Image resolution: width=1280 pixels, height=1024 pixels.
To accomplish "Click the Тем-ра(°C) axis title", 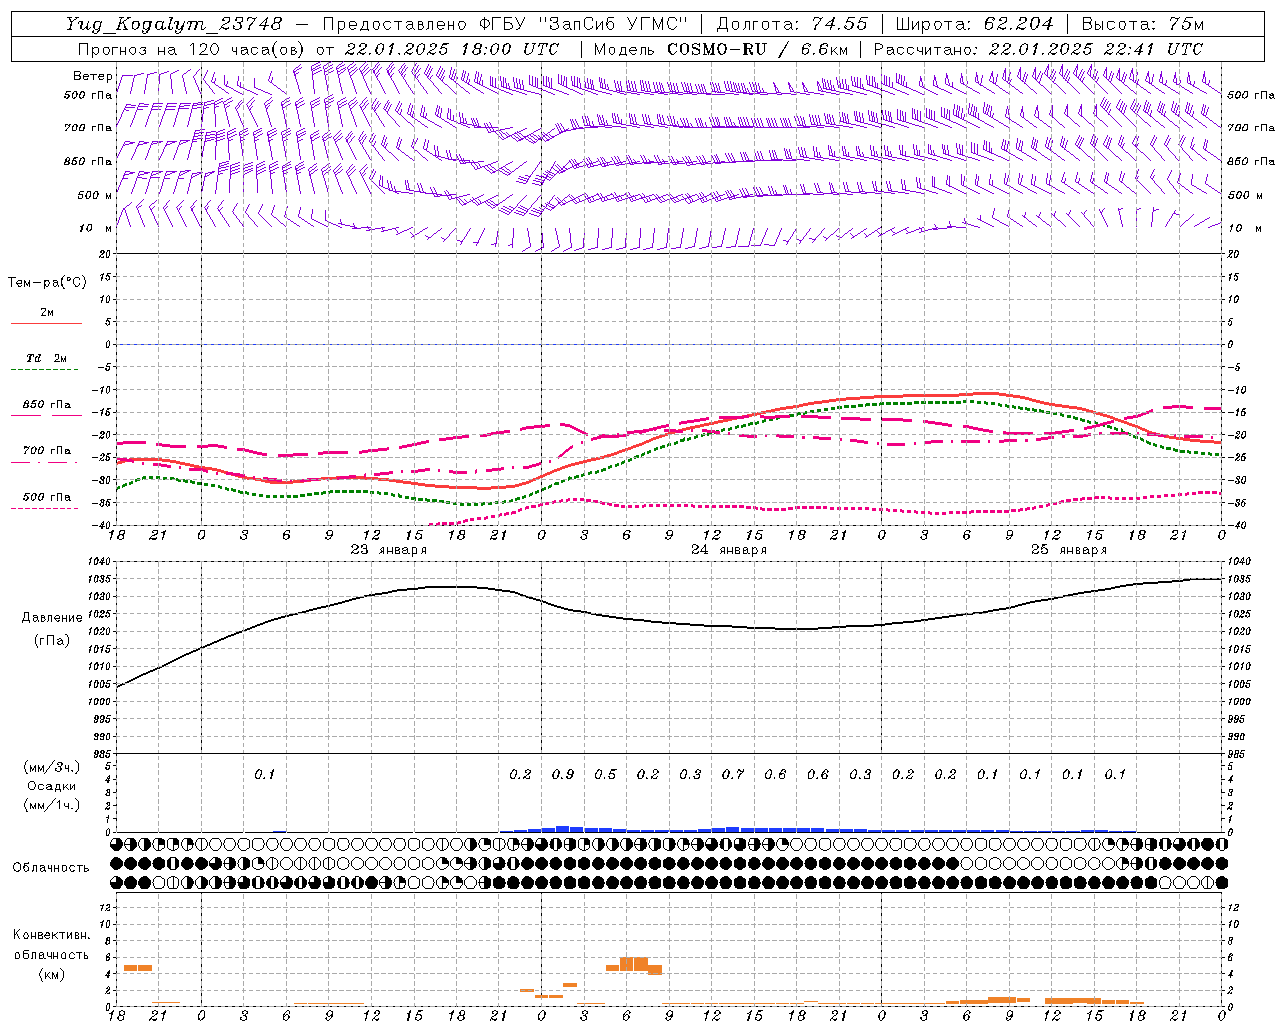I will pyautogui.click(x=47, y=283).
